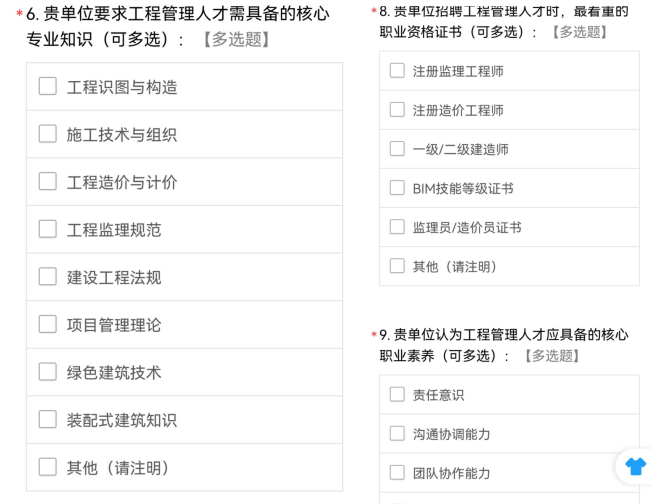Click the blue shirt skin icon
The height and width of the screenshot is (504, 652).
pos(636,466)
